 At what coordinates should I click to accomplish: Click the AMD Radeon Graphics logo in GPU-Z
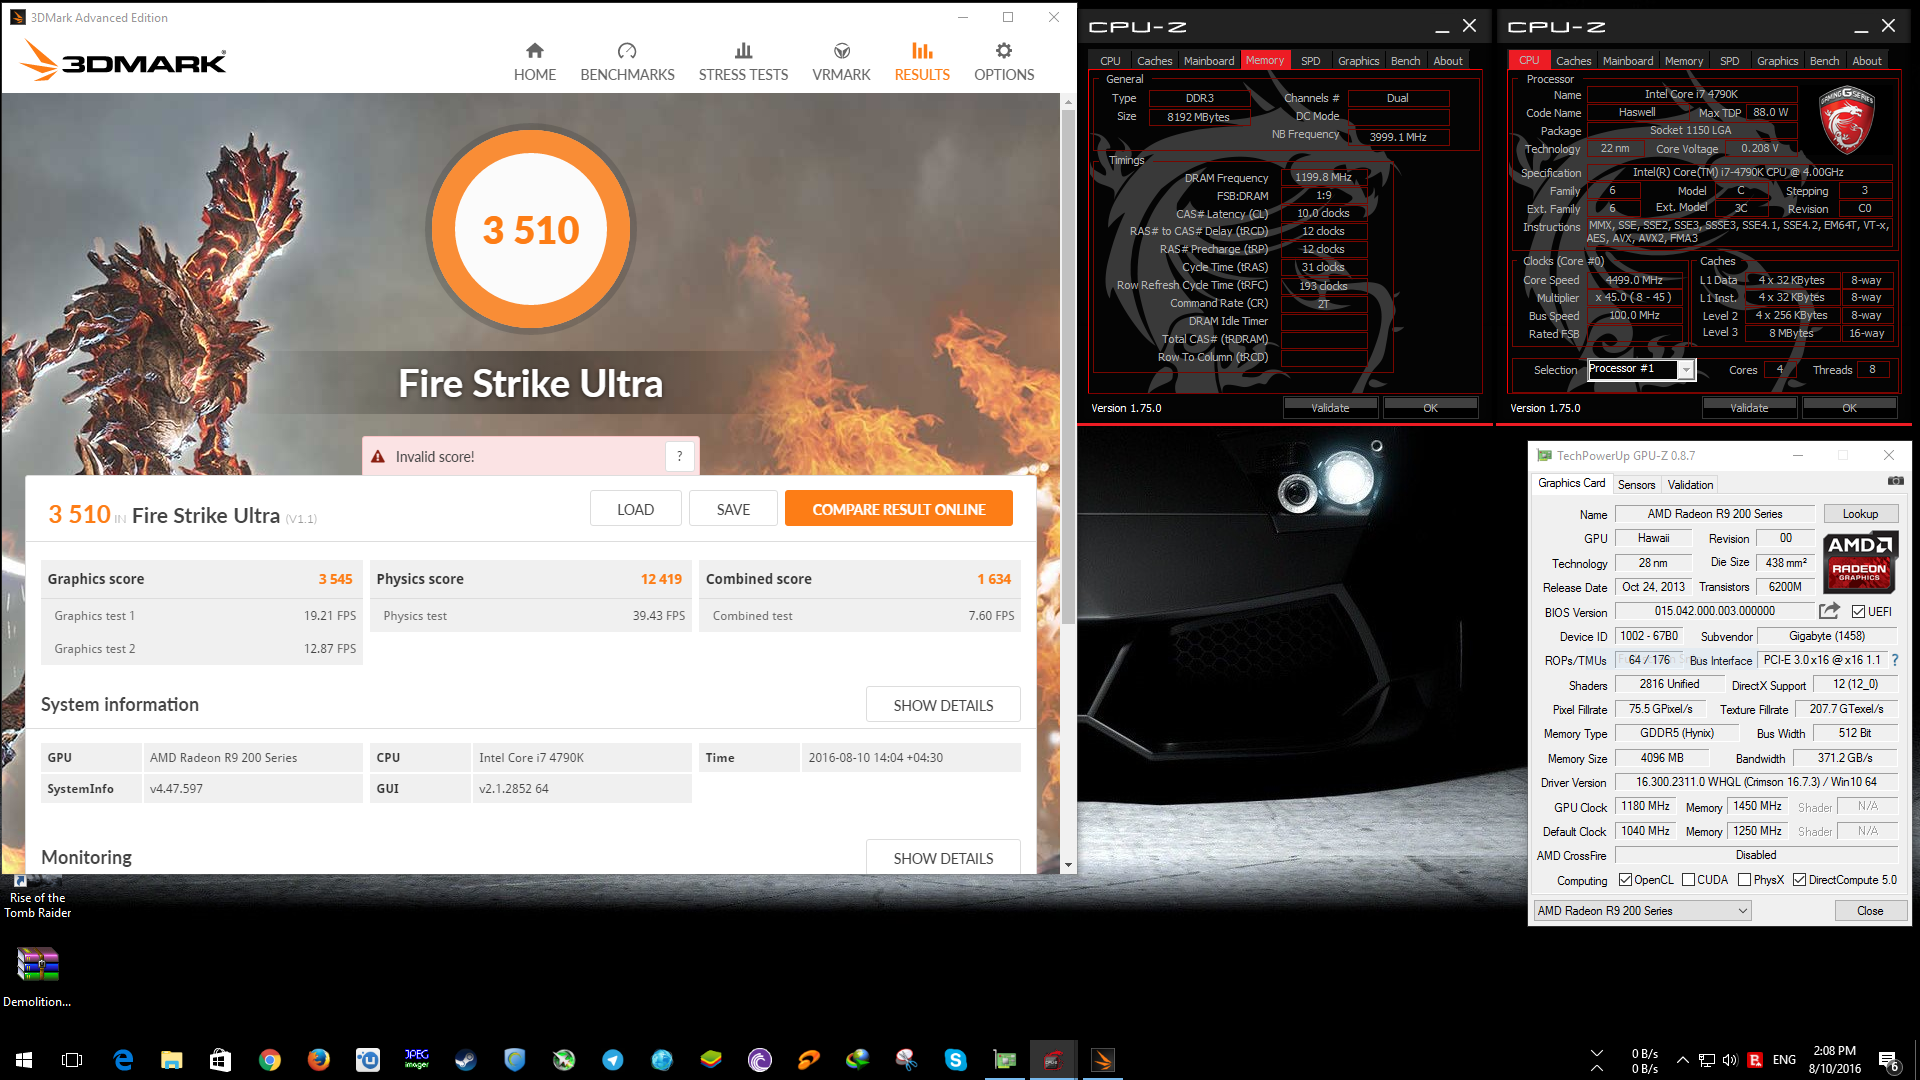(x=1860, y=562)
